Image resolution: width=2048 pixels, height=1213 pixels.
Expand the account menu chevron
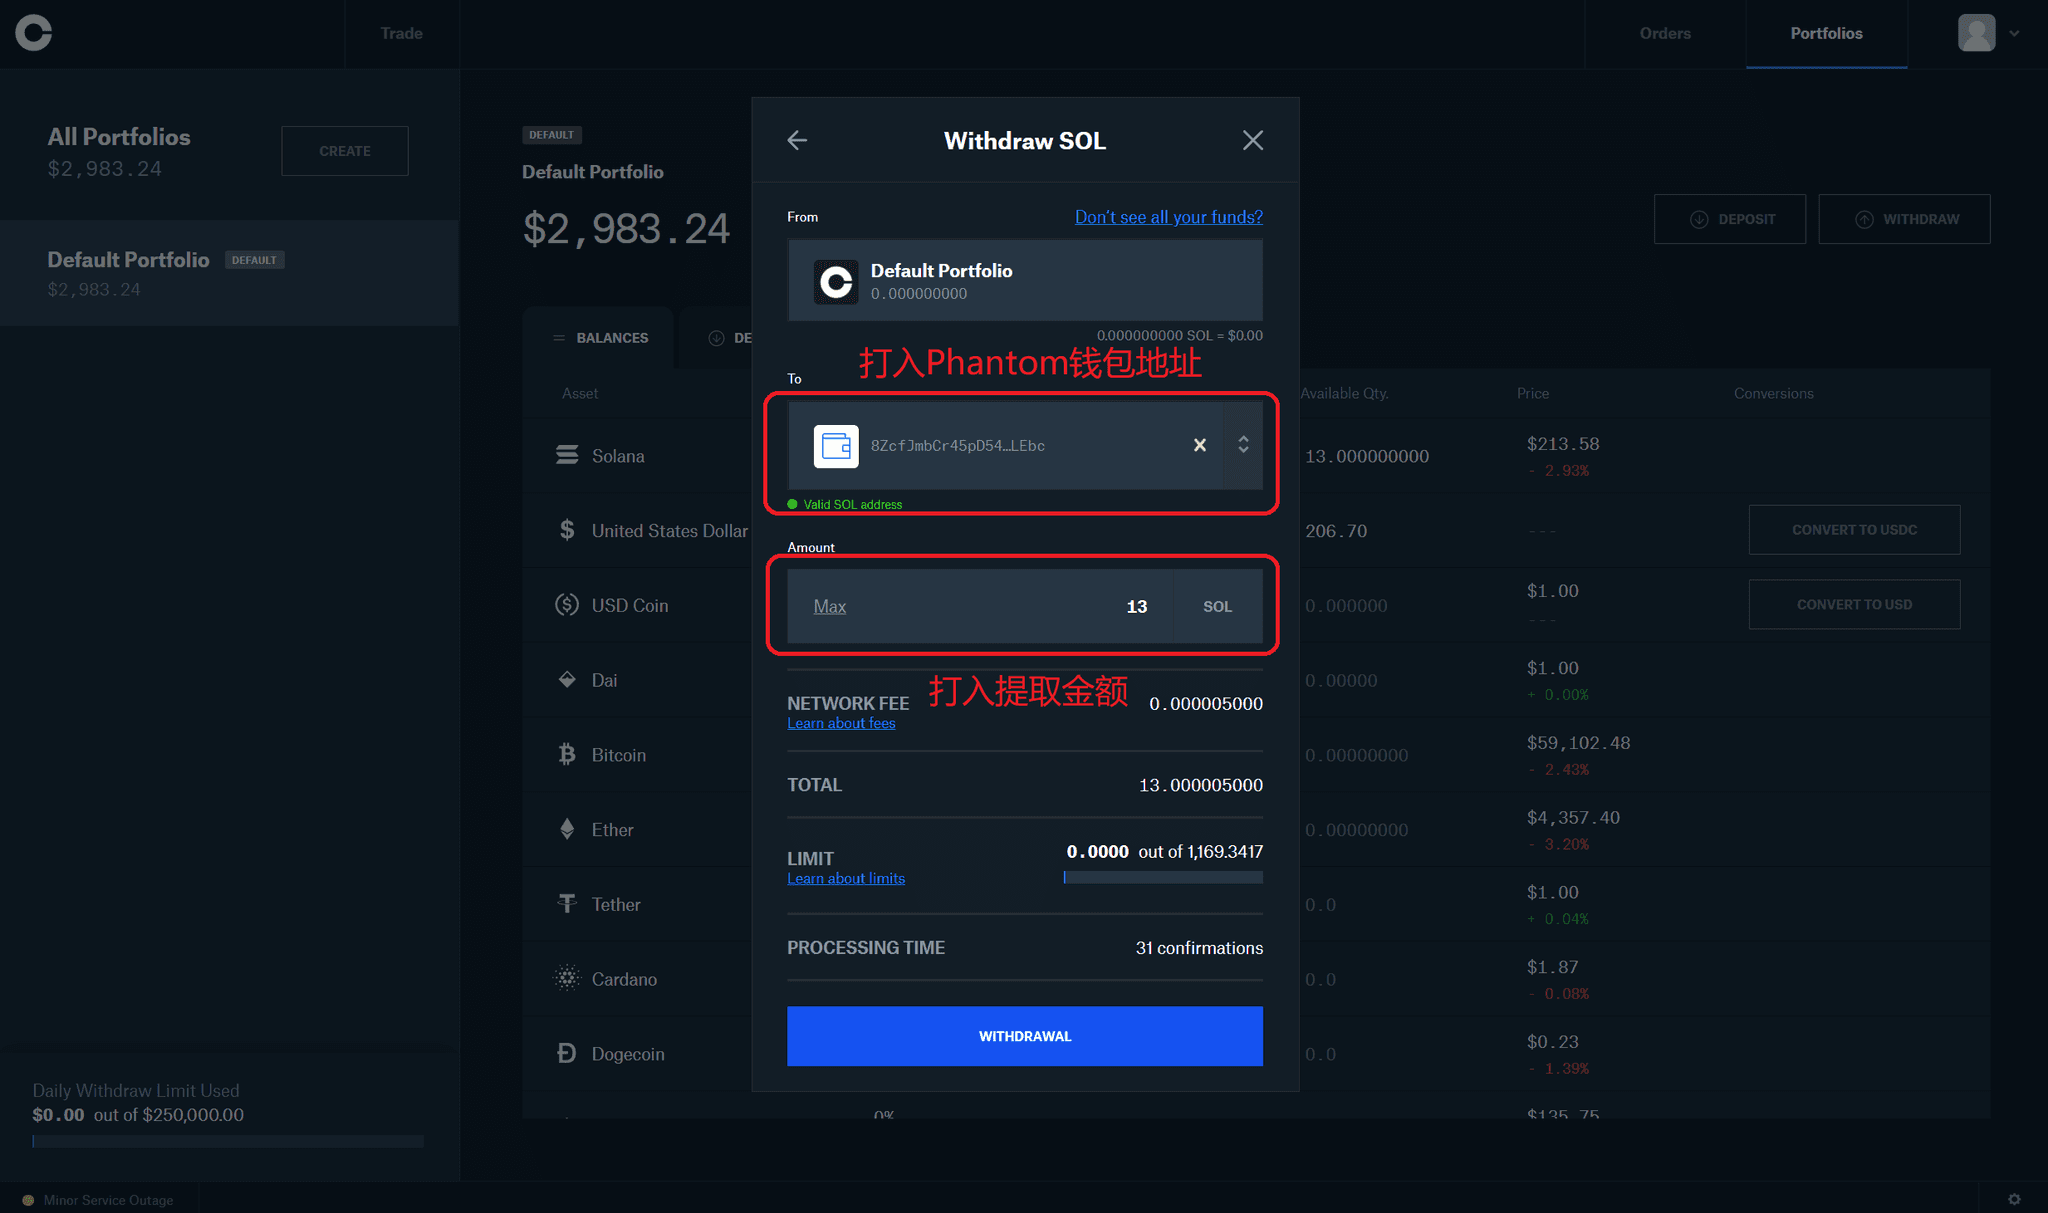pos(2014,34)
